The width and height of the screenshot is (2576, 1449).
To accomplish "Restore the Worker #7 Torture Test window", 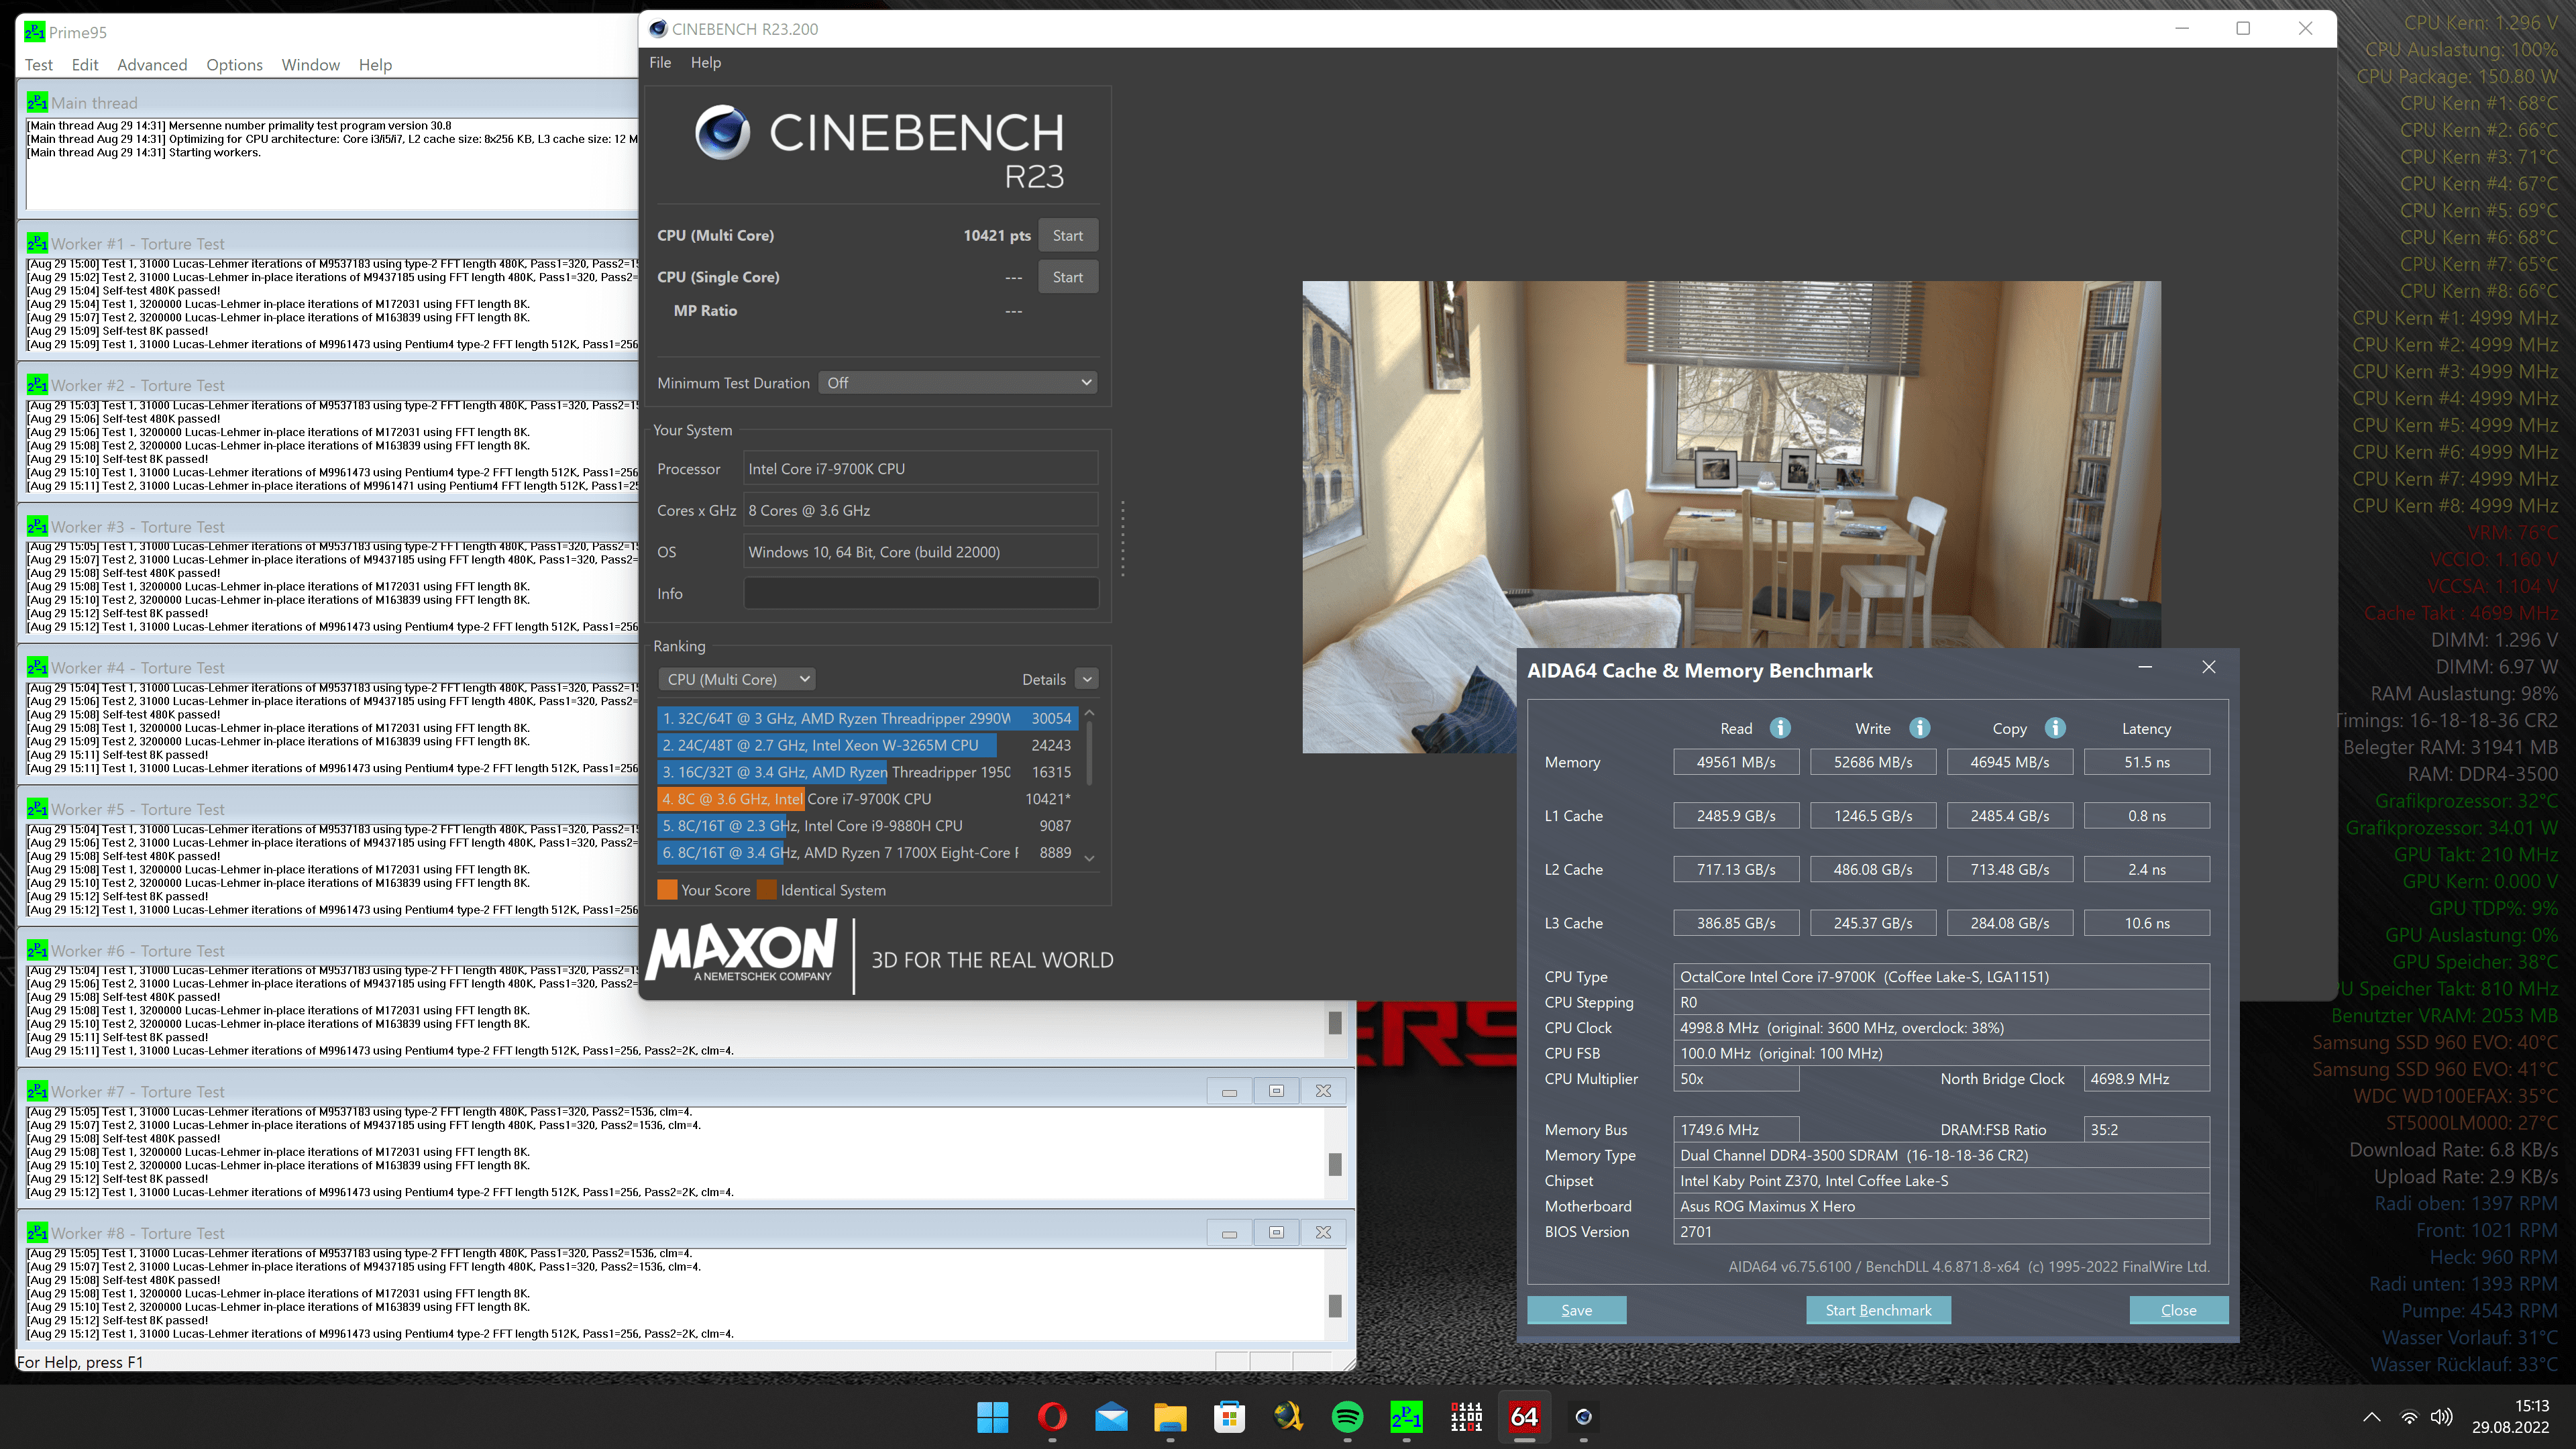I will pyautogui.click(x=1276, y=1091).
